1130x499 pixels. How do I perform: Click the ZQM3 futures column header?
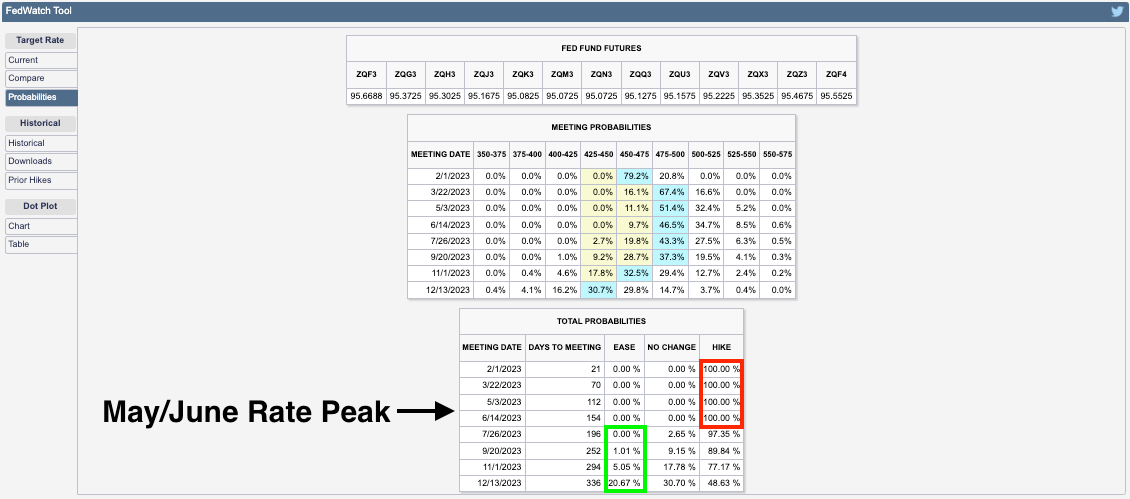562,74
